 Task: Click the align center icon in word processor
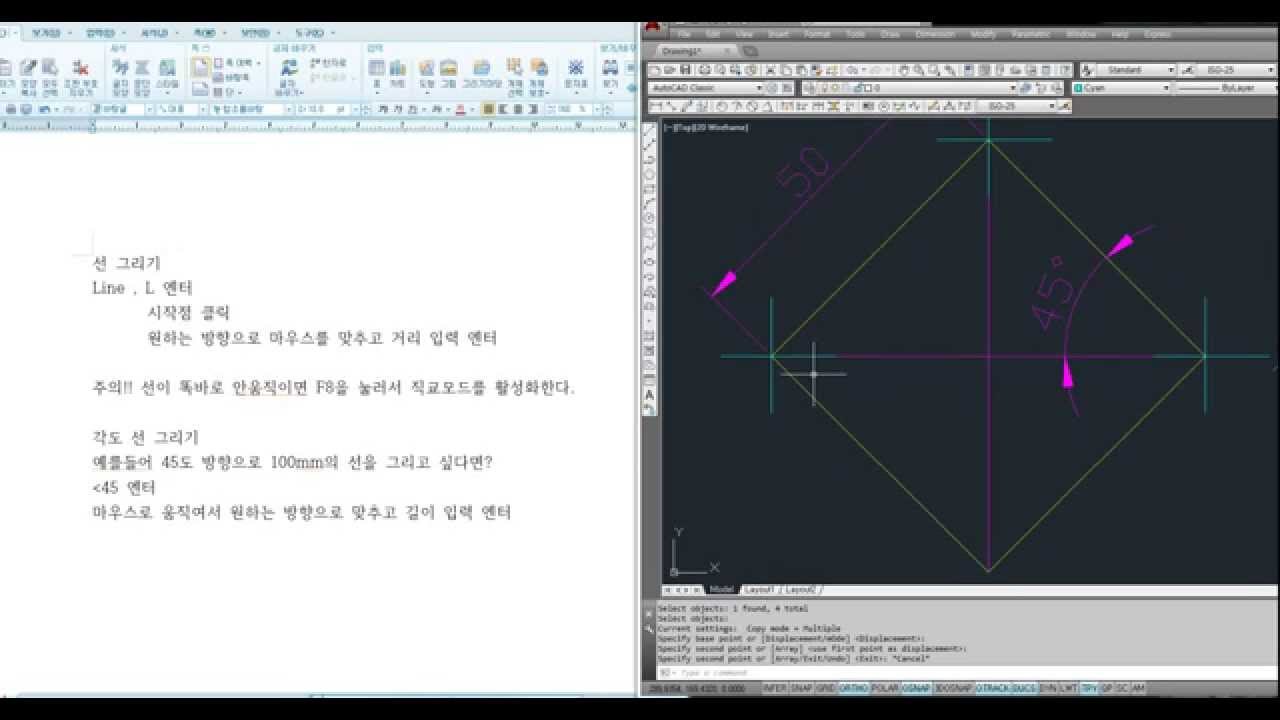516,108
